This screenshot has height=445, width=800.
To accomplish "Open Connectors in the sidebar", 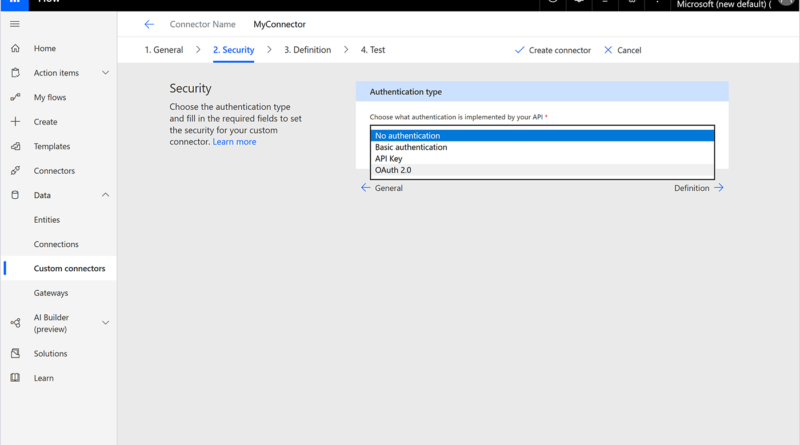I will click(54, 171).
